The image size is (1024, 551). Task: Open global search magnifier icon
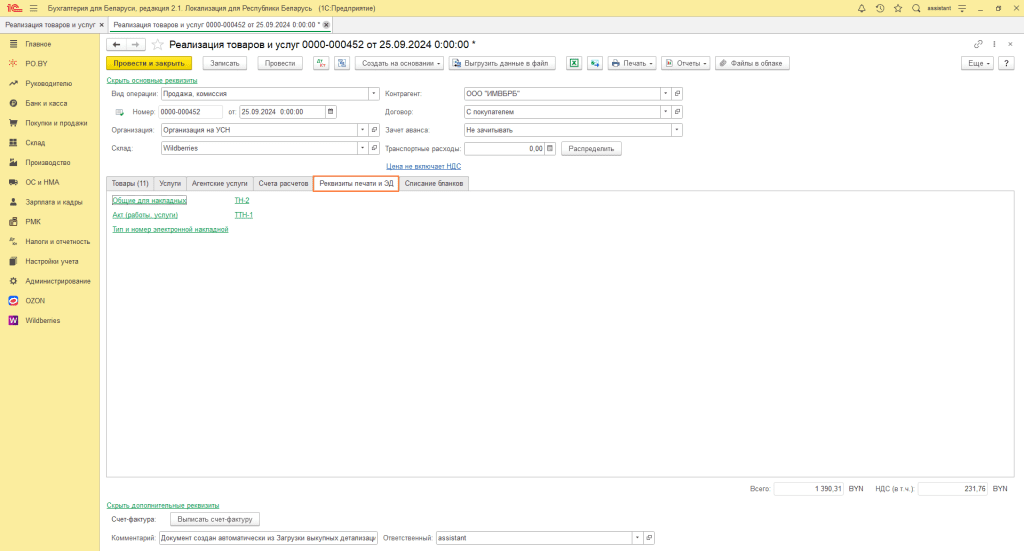(916, 8)
